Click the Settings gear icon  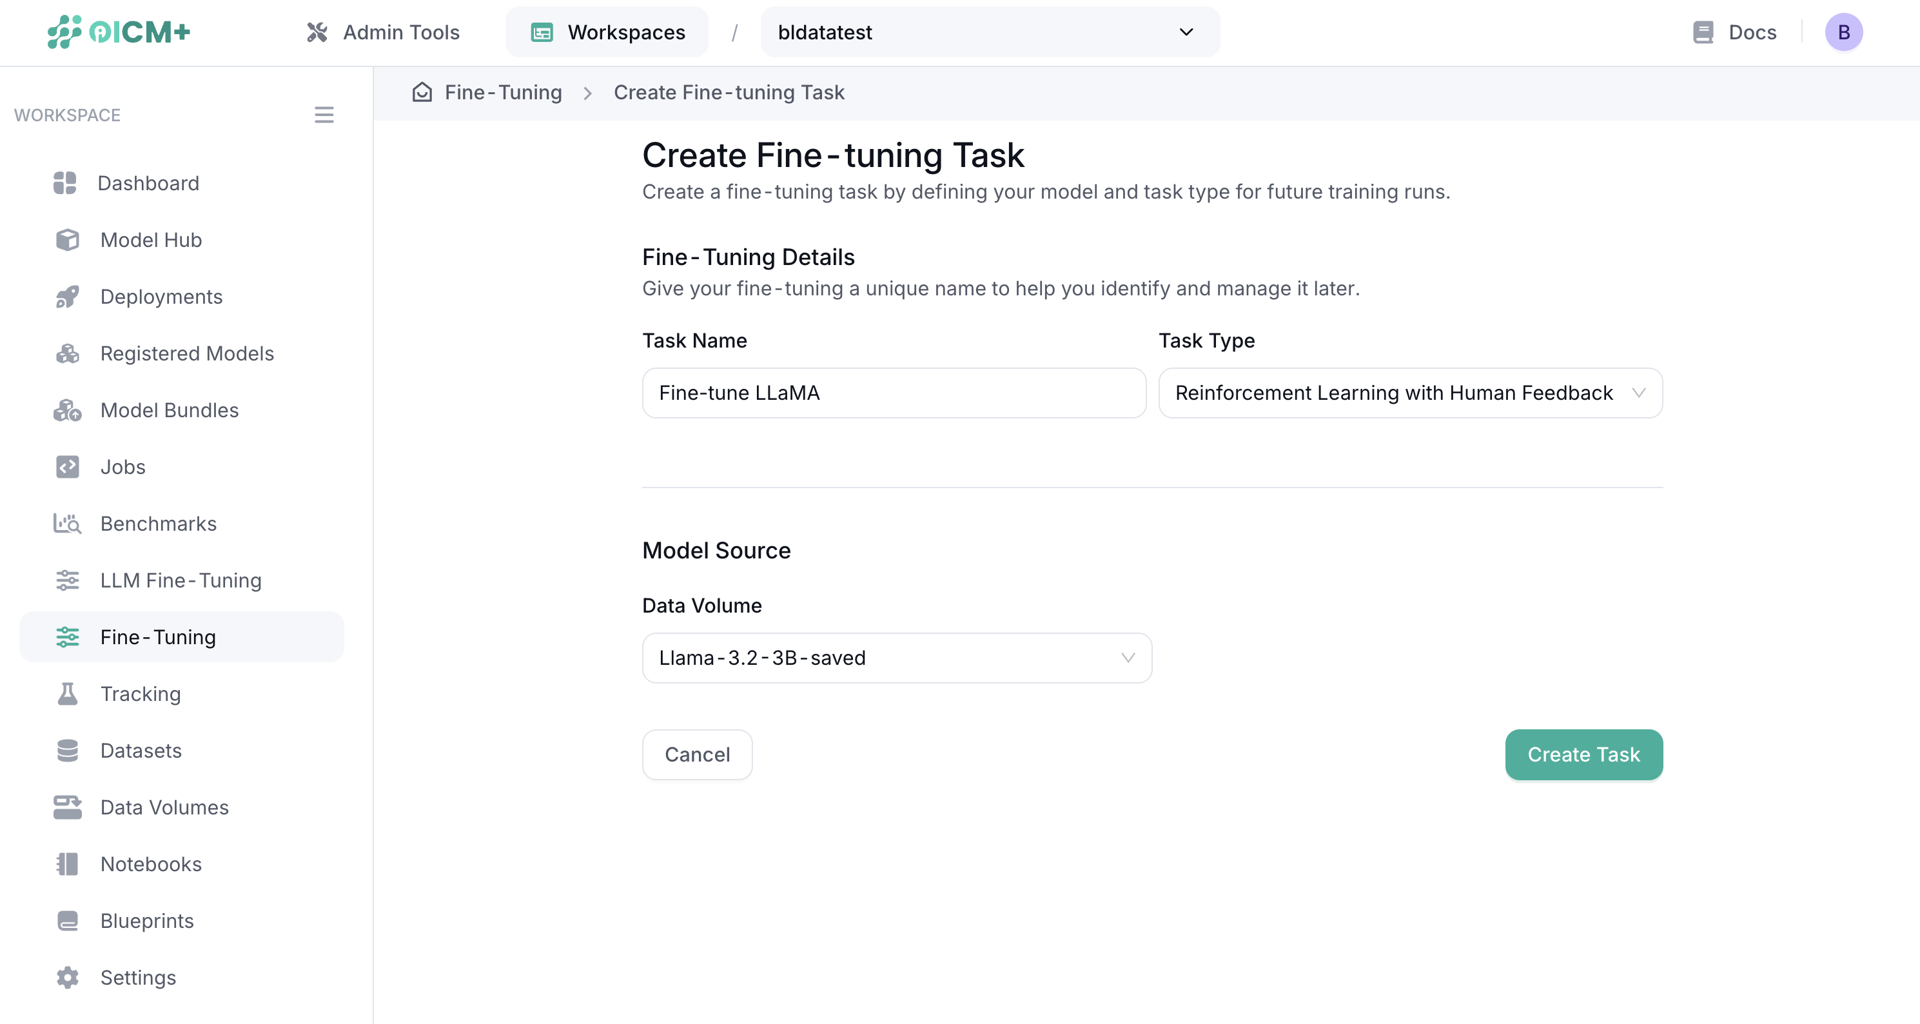point(67,978)
